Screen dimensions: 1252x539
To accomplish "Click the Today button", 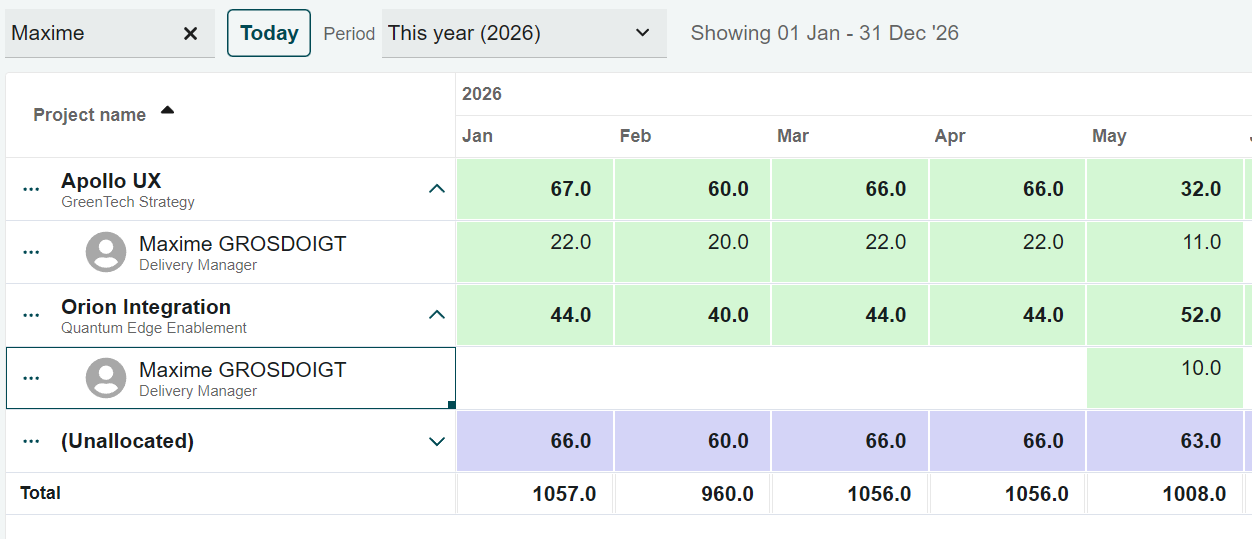I will point(269,33).
